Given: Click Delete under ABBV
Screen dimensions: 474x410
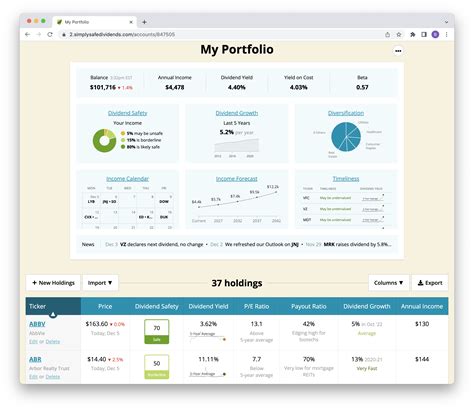Looking at the screenshot, I should (53, 342).
